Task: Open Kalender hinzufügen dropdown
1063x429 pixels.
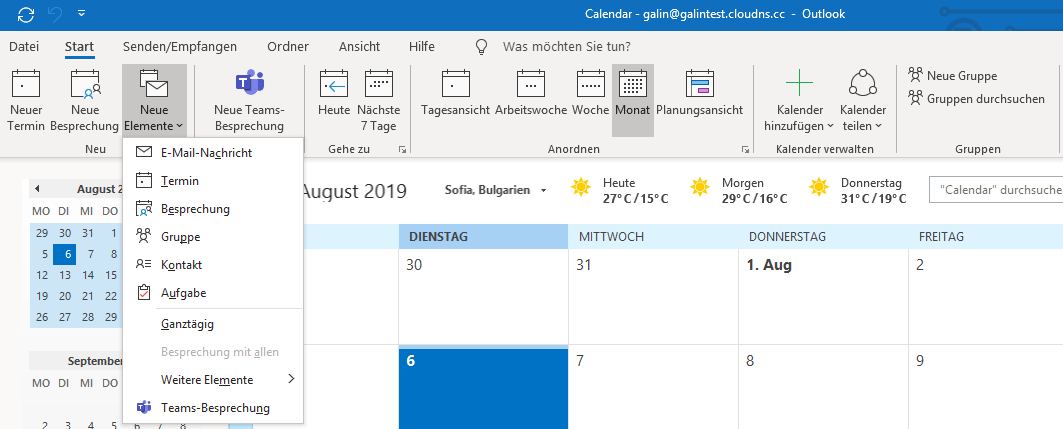Action: pos(799,101)
